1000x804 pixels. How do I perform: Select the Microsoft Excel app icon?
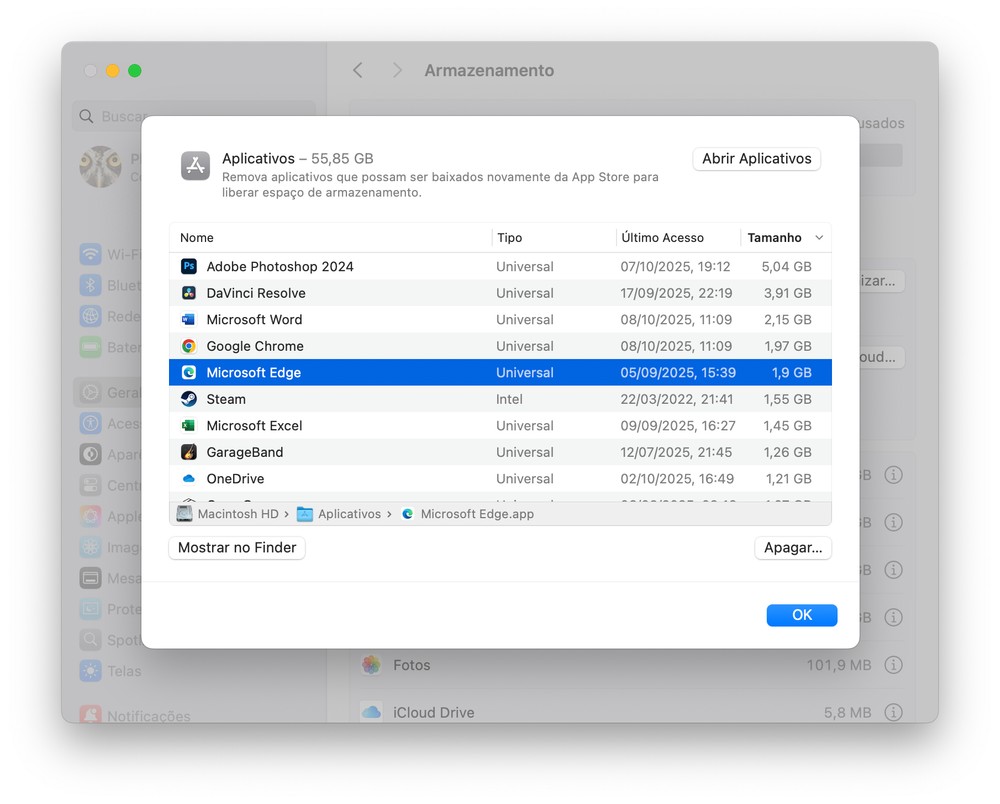[188, 426]
